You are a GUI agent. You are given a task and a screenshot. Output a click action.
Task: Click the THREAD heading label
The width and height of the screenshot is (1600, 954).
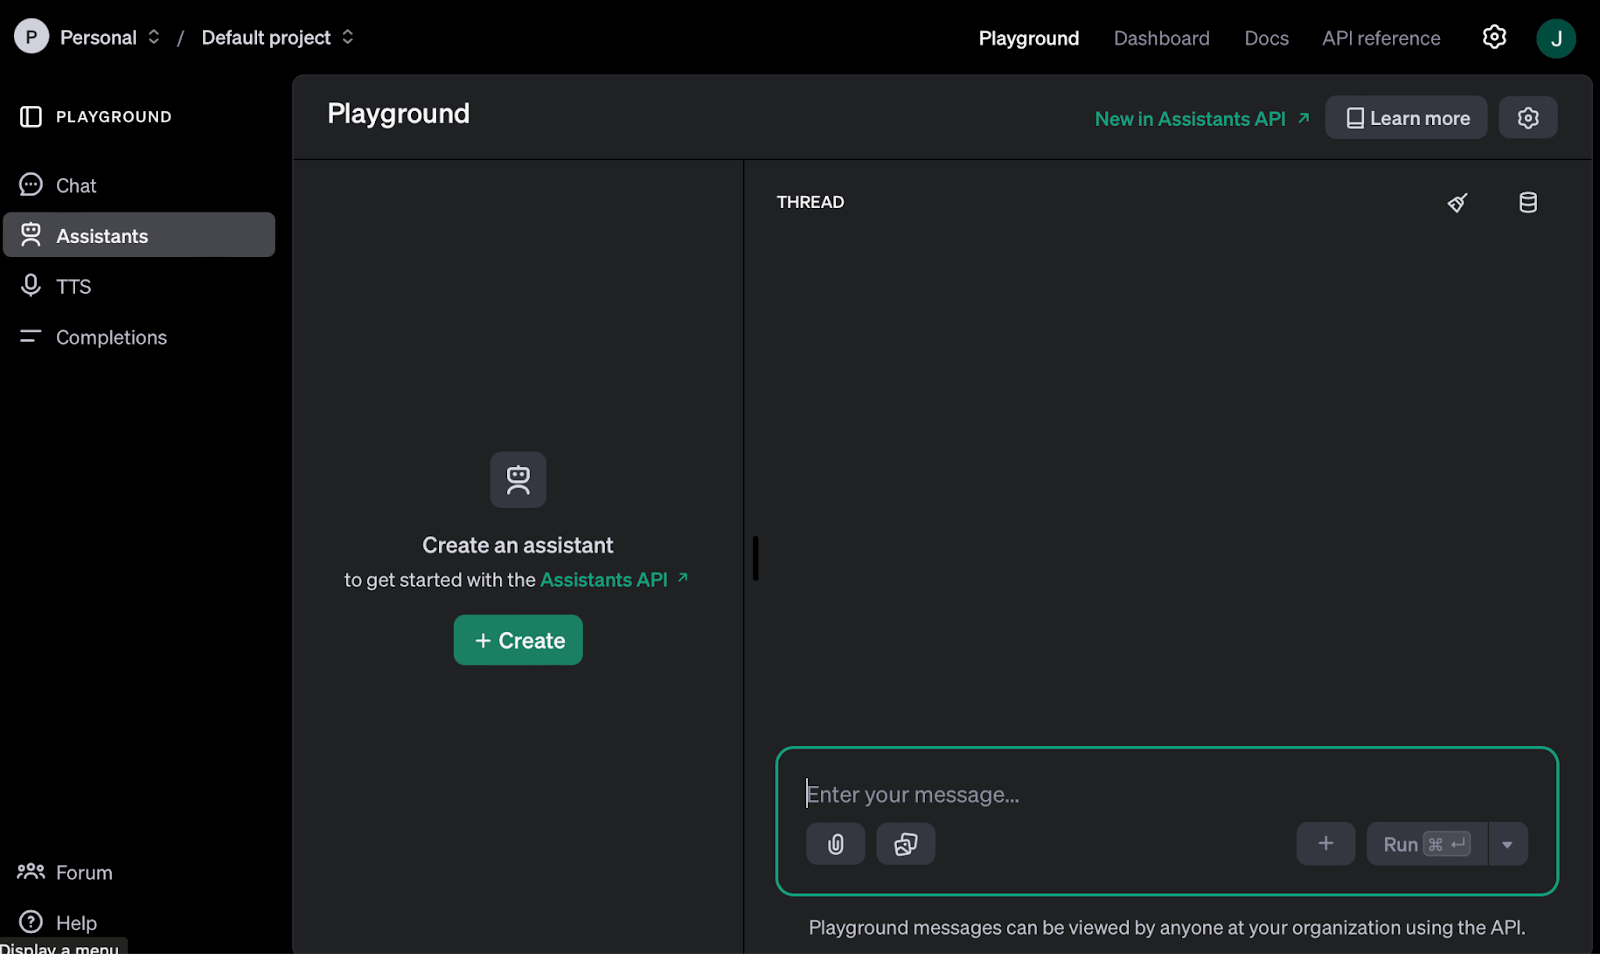pyautogui.click(x=811, y=202)
